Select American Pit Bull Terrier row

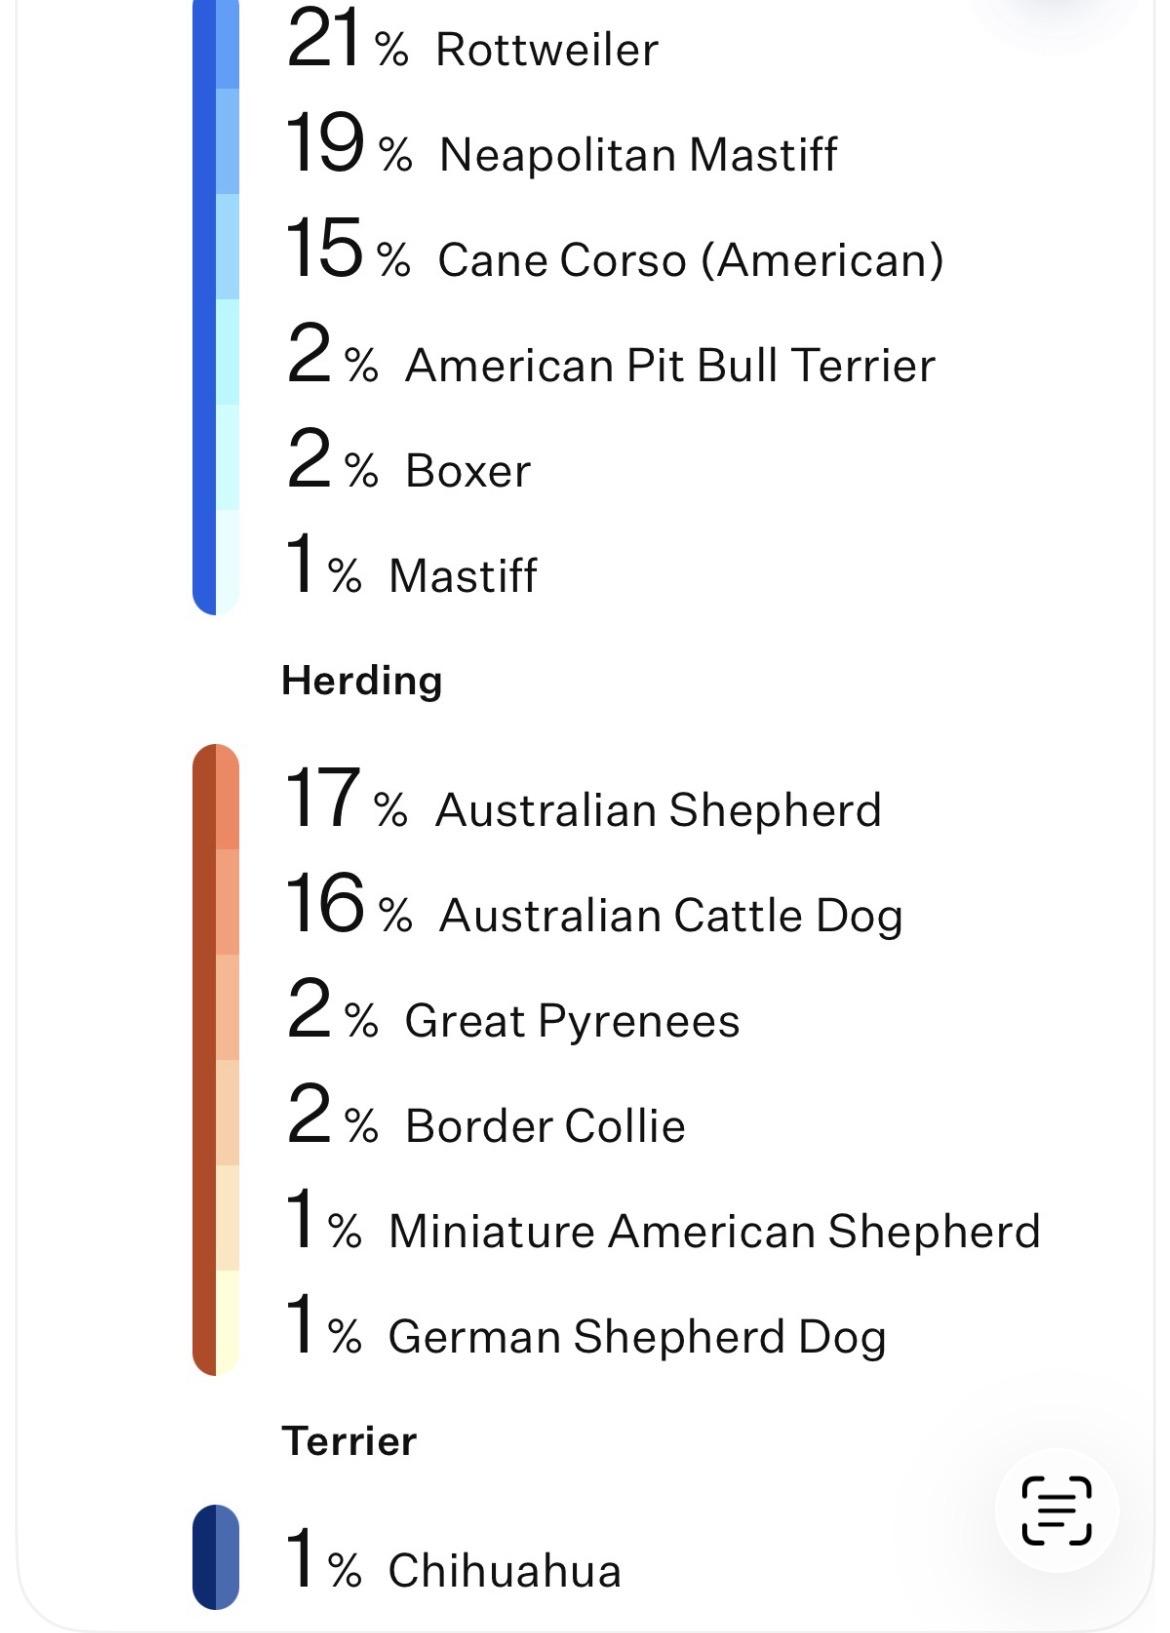669,365
